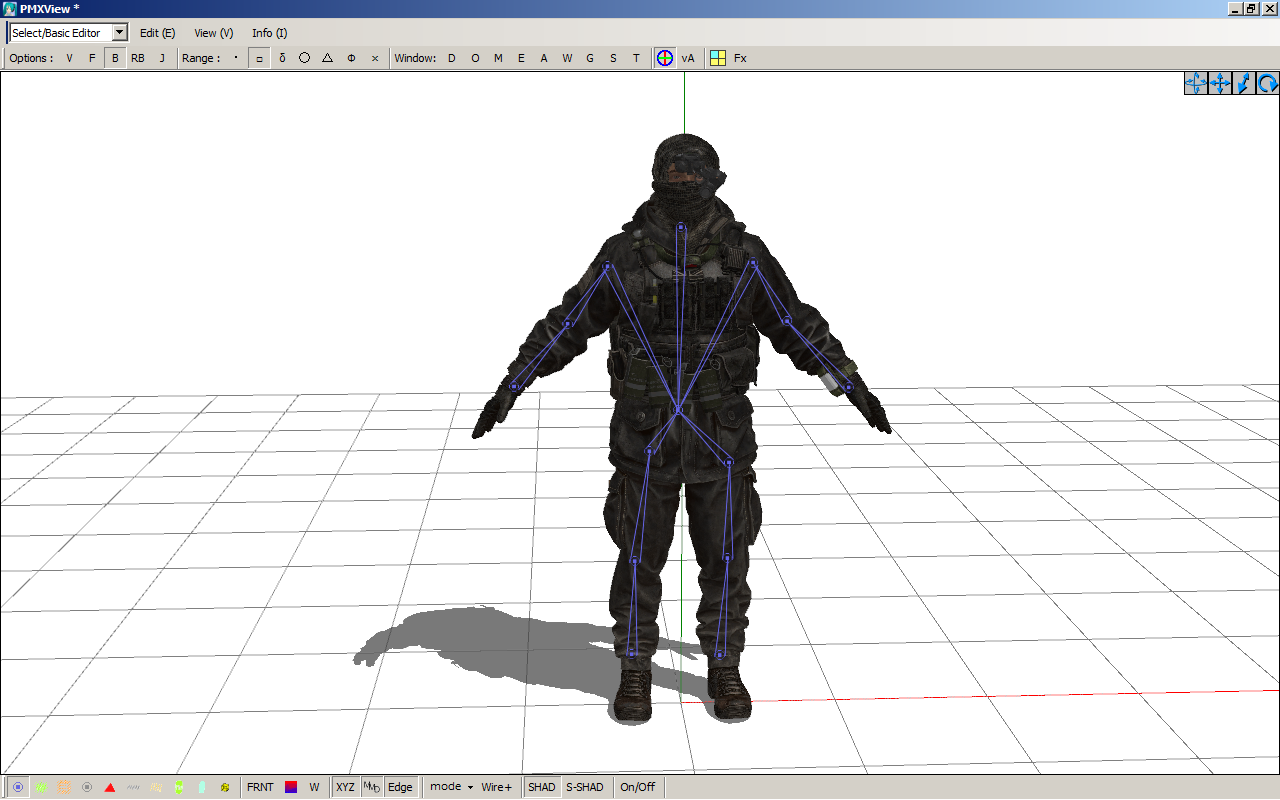Click the small yellow joint display icon

point(225,787)
